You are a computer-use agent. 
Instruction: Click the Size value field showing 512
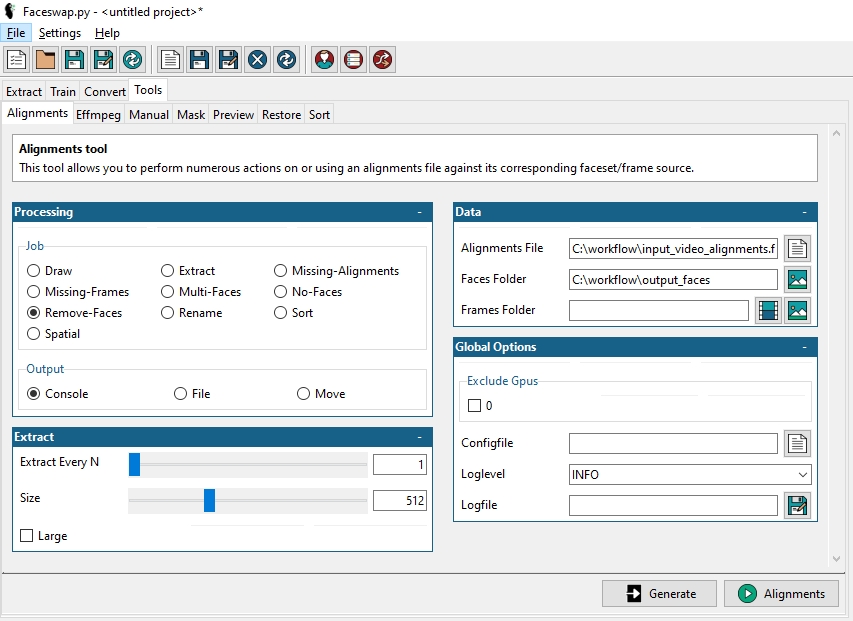click(x=399, y=500)
